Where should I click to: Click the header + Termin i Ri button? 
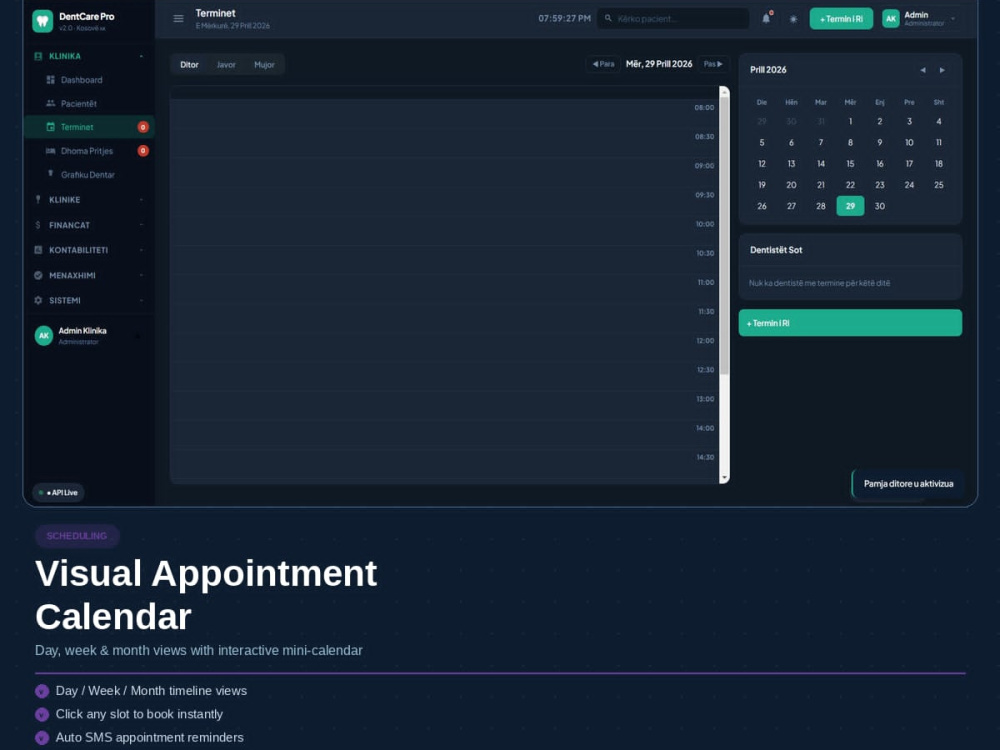[841, 18]
